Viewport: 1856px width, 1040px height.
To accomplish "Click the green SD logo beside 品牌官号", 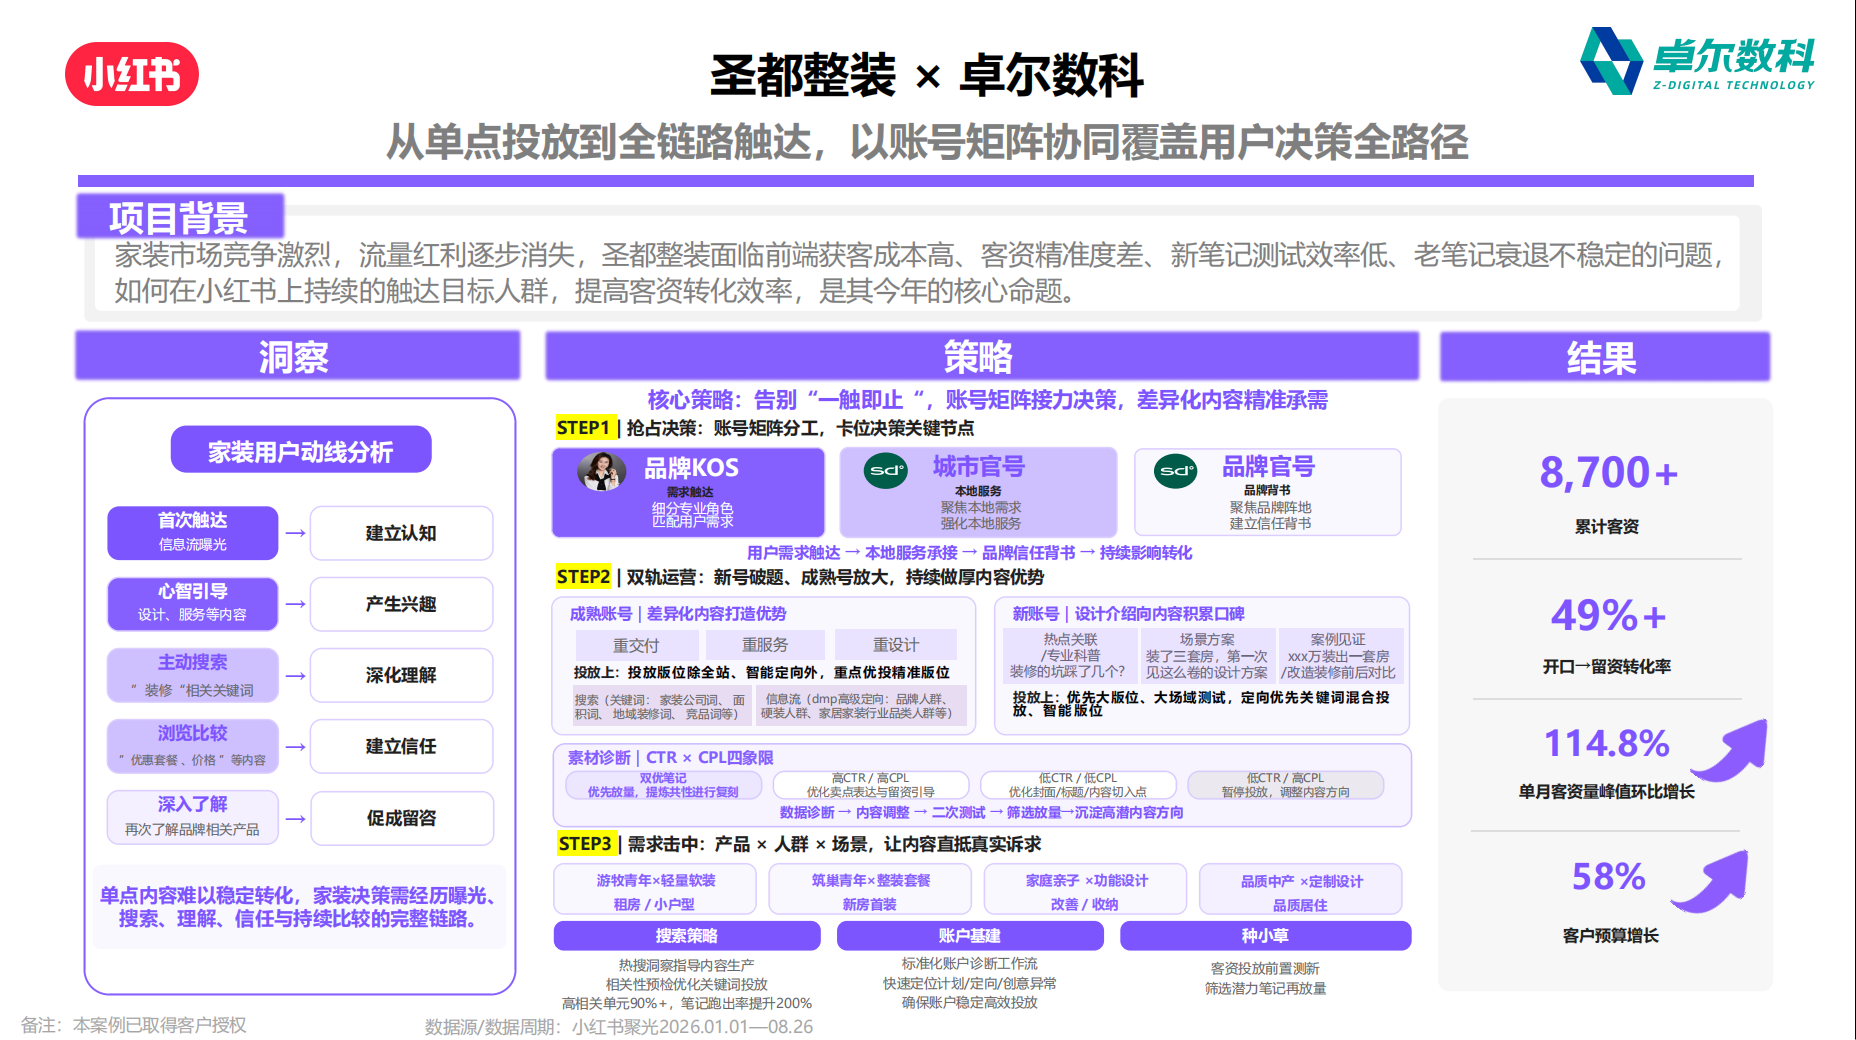I will point(1176,470).
